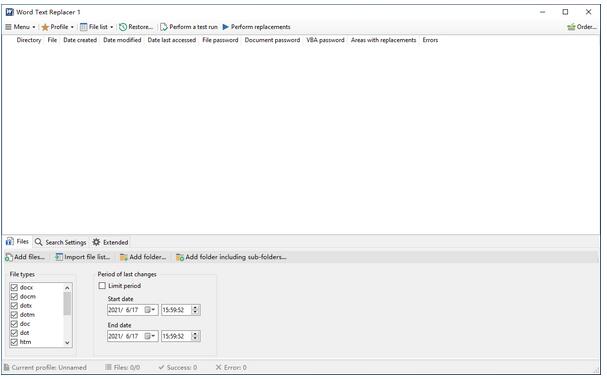This screenshot has height=380, width=607.
Task: Click Perform a test run button
Action: pyautogui.click(x=189, y=27)
